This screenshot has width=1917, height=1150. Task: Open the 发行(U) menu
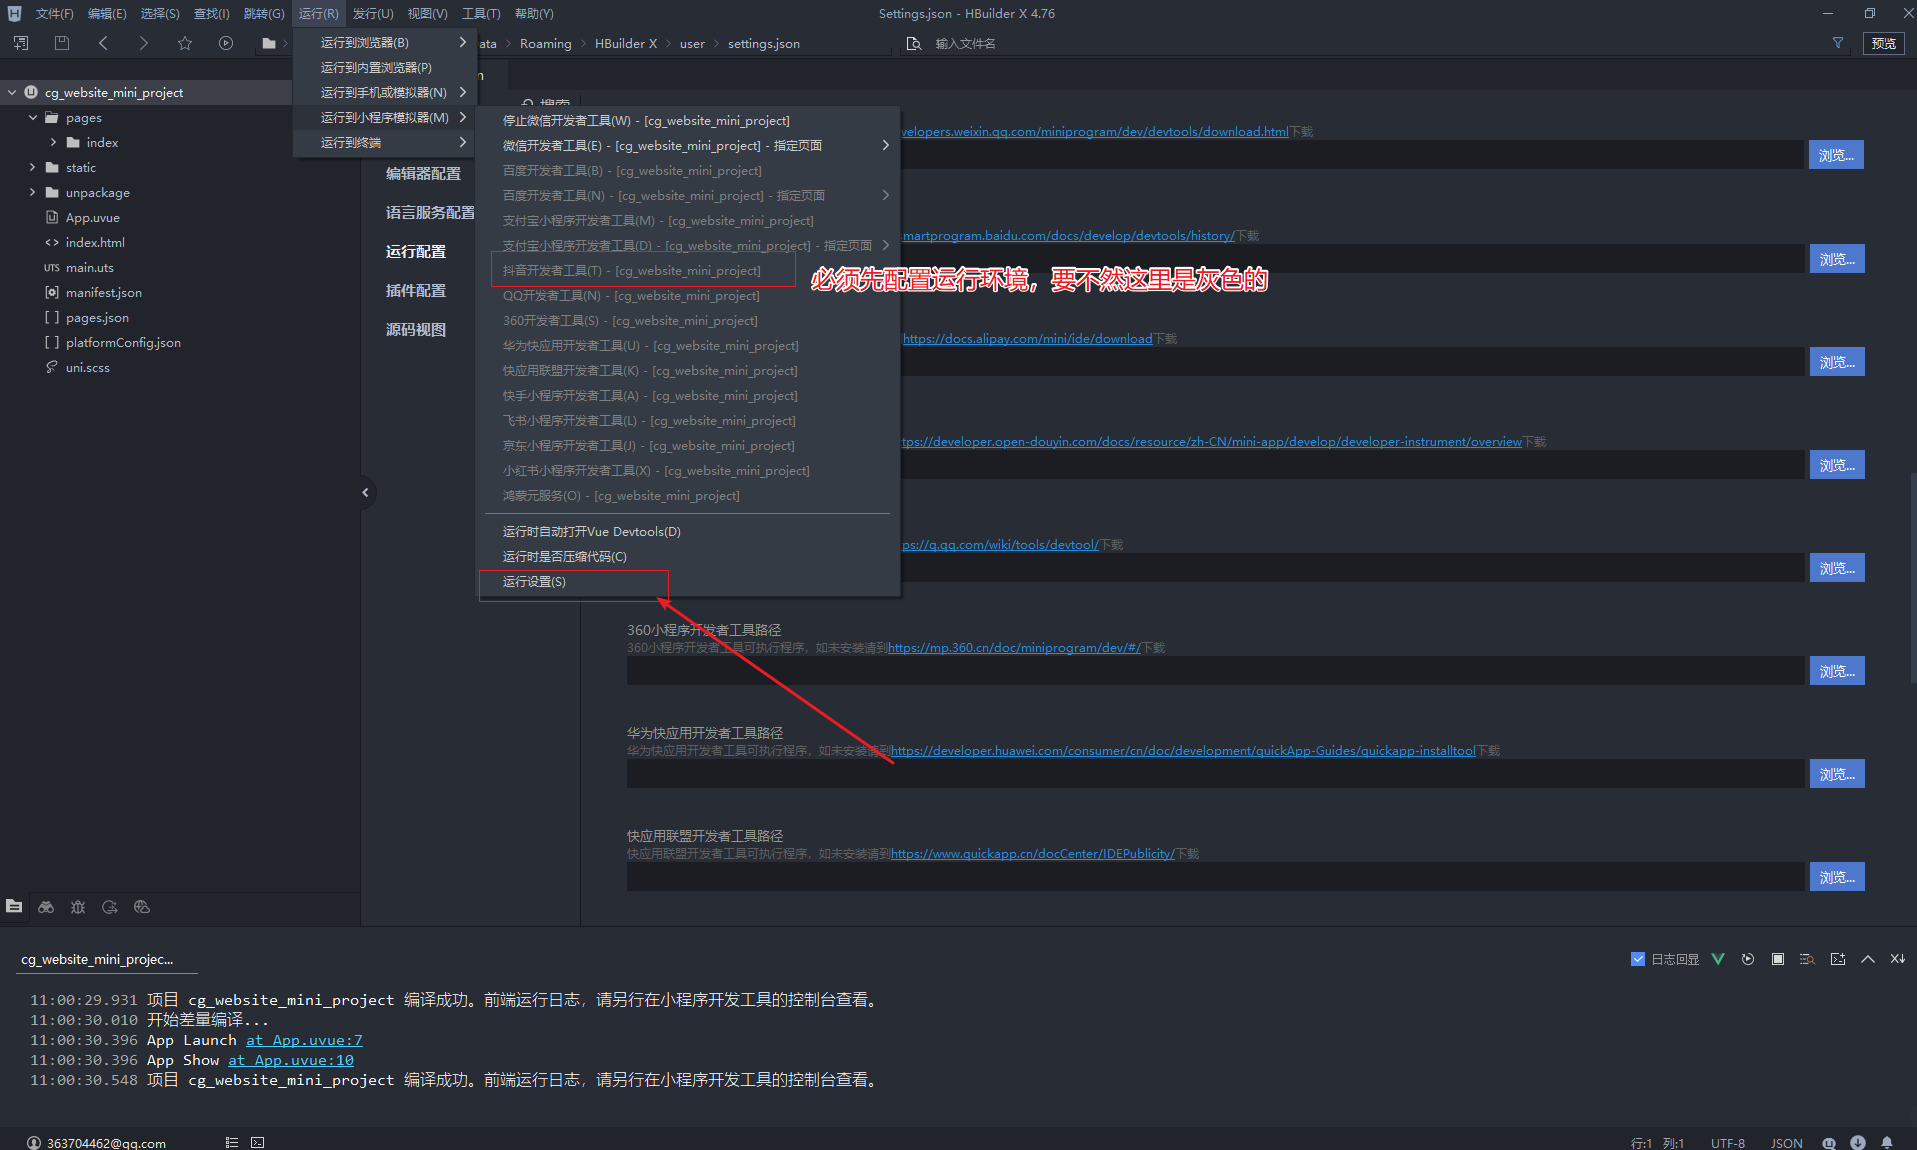click(372, 14)
